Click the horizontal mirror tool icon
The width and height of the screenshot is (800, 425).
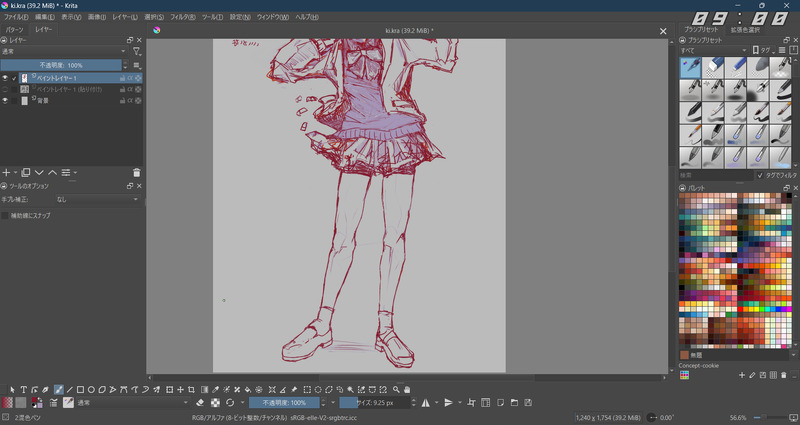click(425, 403)
